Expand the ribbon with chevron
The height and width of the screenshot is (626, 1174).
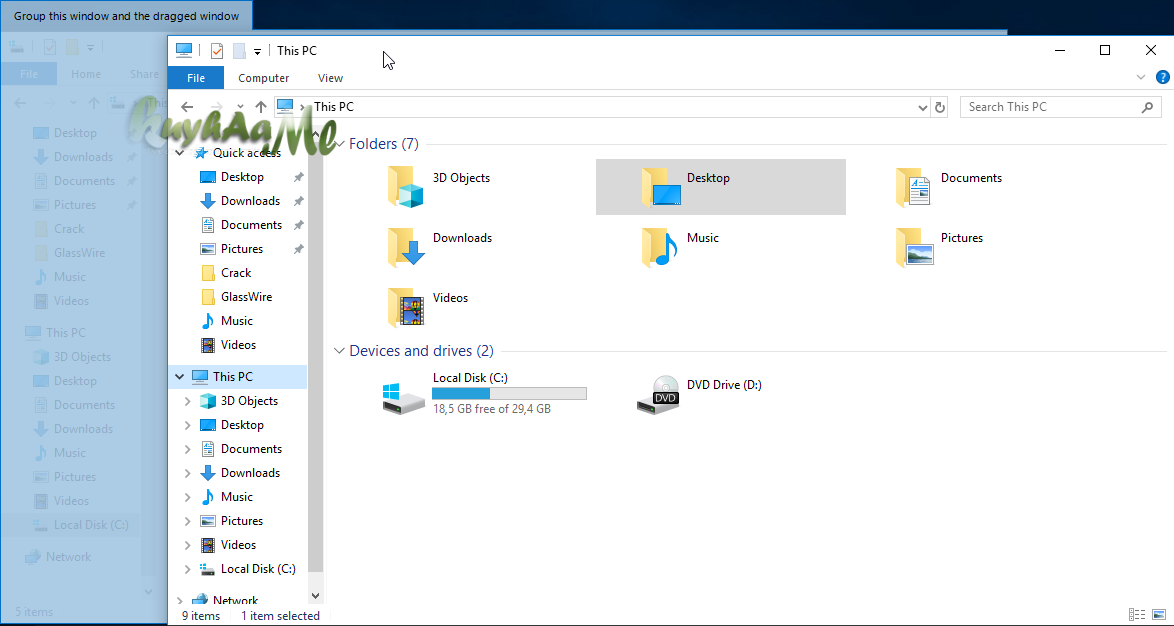pyautogui.click(x=1140, y=77)
